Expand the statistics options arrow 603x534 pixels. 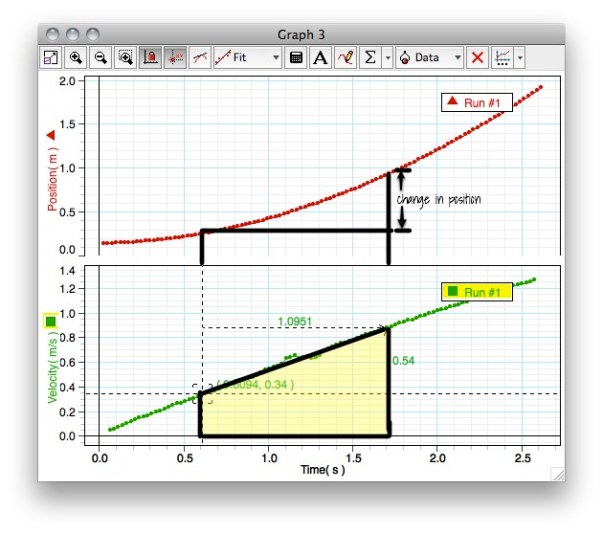[x=388, y=58]
